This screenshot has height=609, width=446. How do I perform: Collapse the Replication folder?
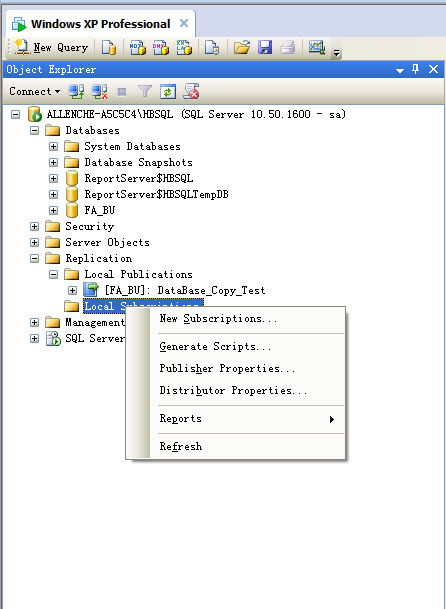click(35, 258)
